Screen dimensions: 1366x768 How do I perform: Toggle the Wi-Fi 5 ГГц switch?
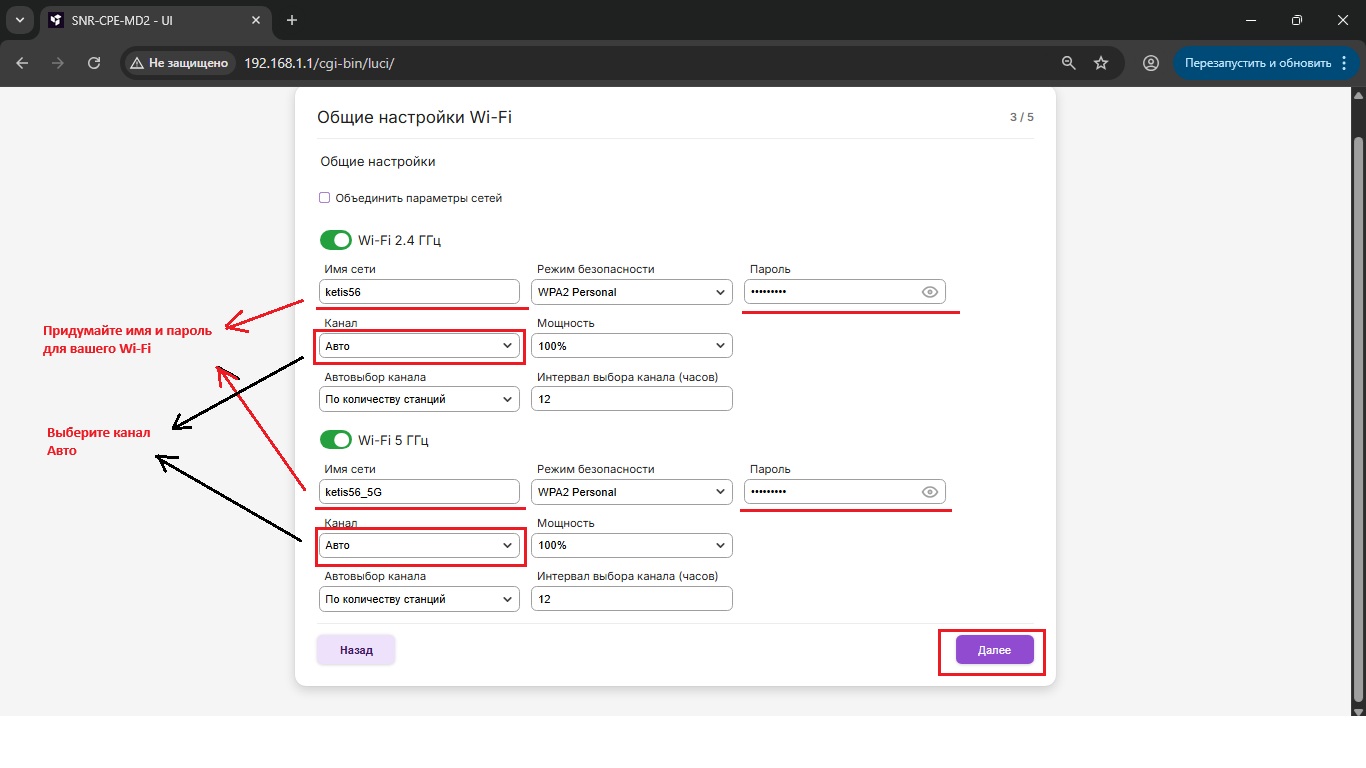click(x=336, y=440)
